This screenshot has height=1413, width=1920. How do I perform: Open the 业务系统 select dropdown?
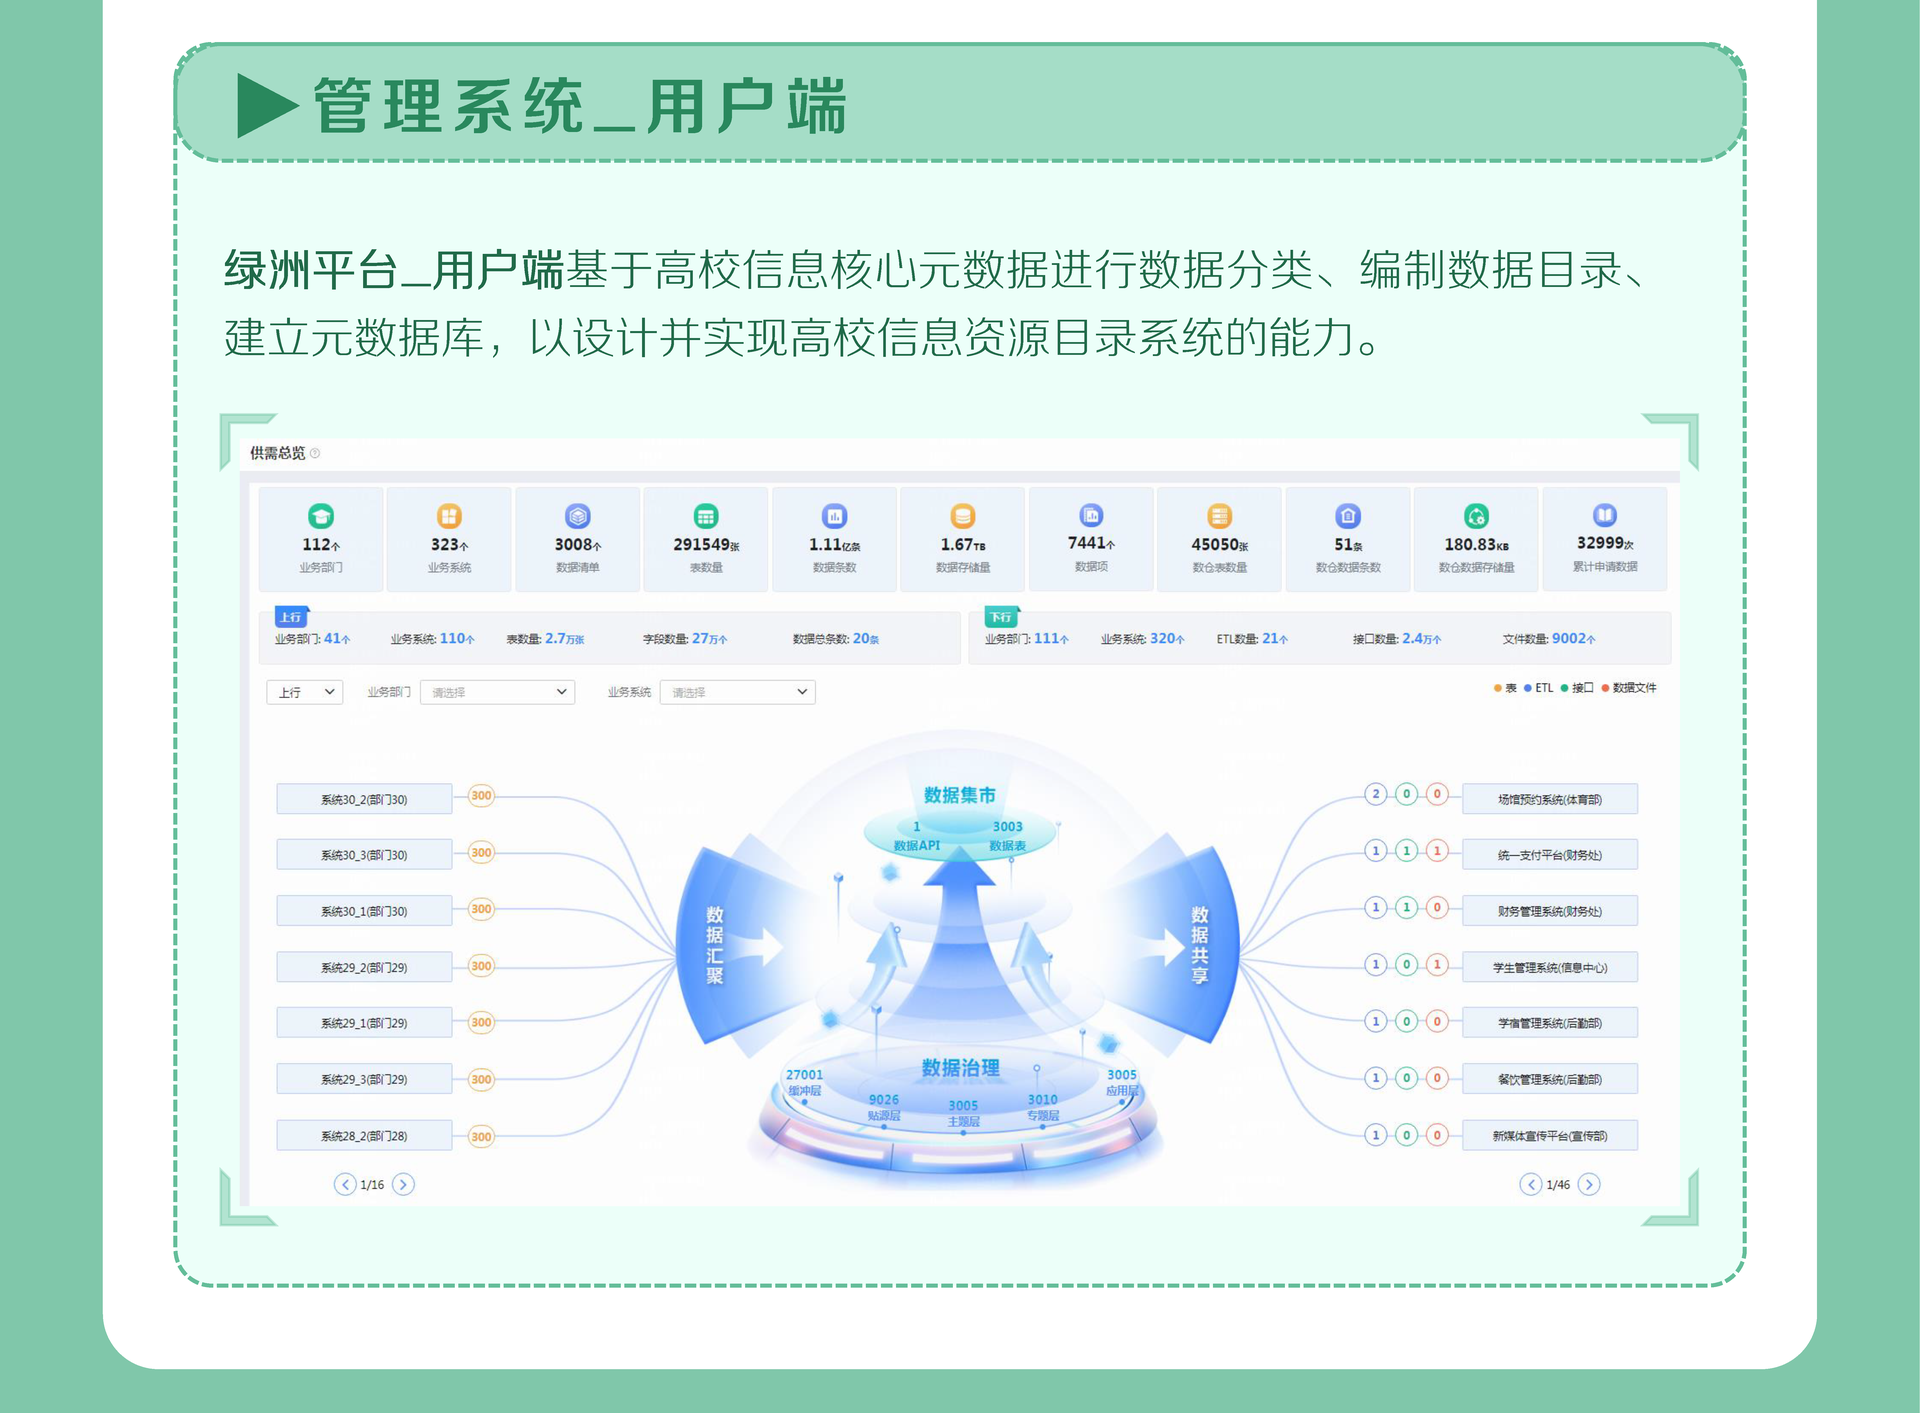point(737,692)
